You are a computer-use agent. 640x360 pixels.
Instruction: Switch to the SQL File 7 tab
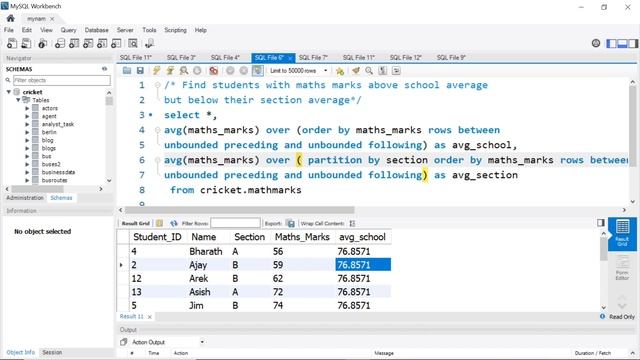pyautogui.click(x=313, y=58)
